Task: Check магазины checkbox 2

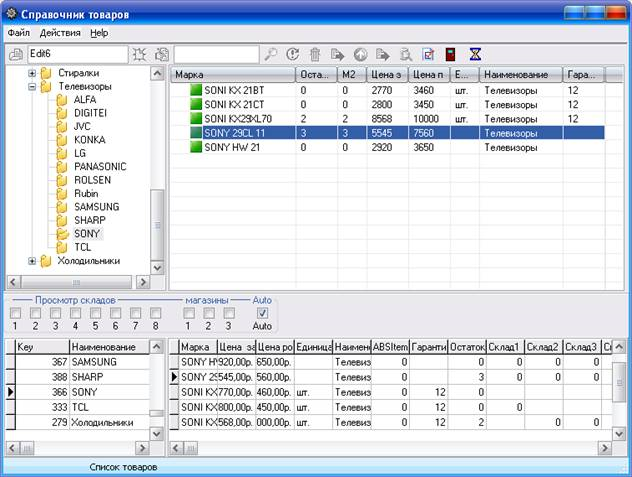Action: click(209, 313)
